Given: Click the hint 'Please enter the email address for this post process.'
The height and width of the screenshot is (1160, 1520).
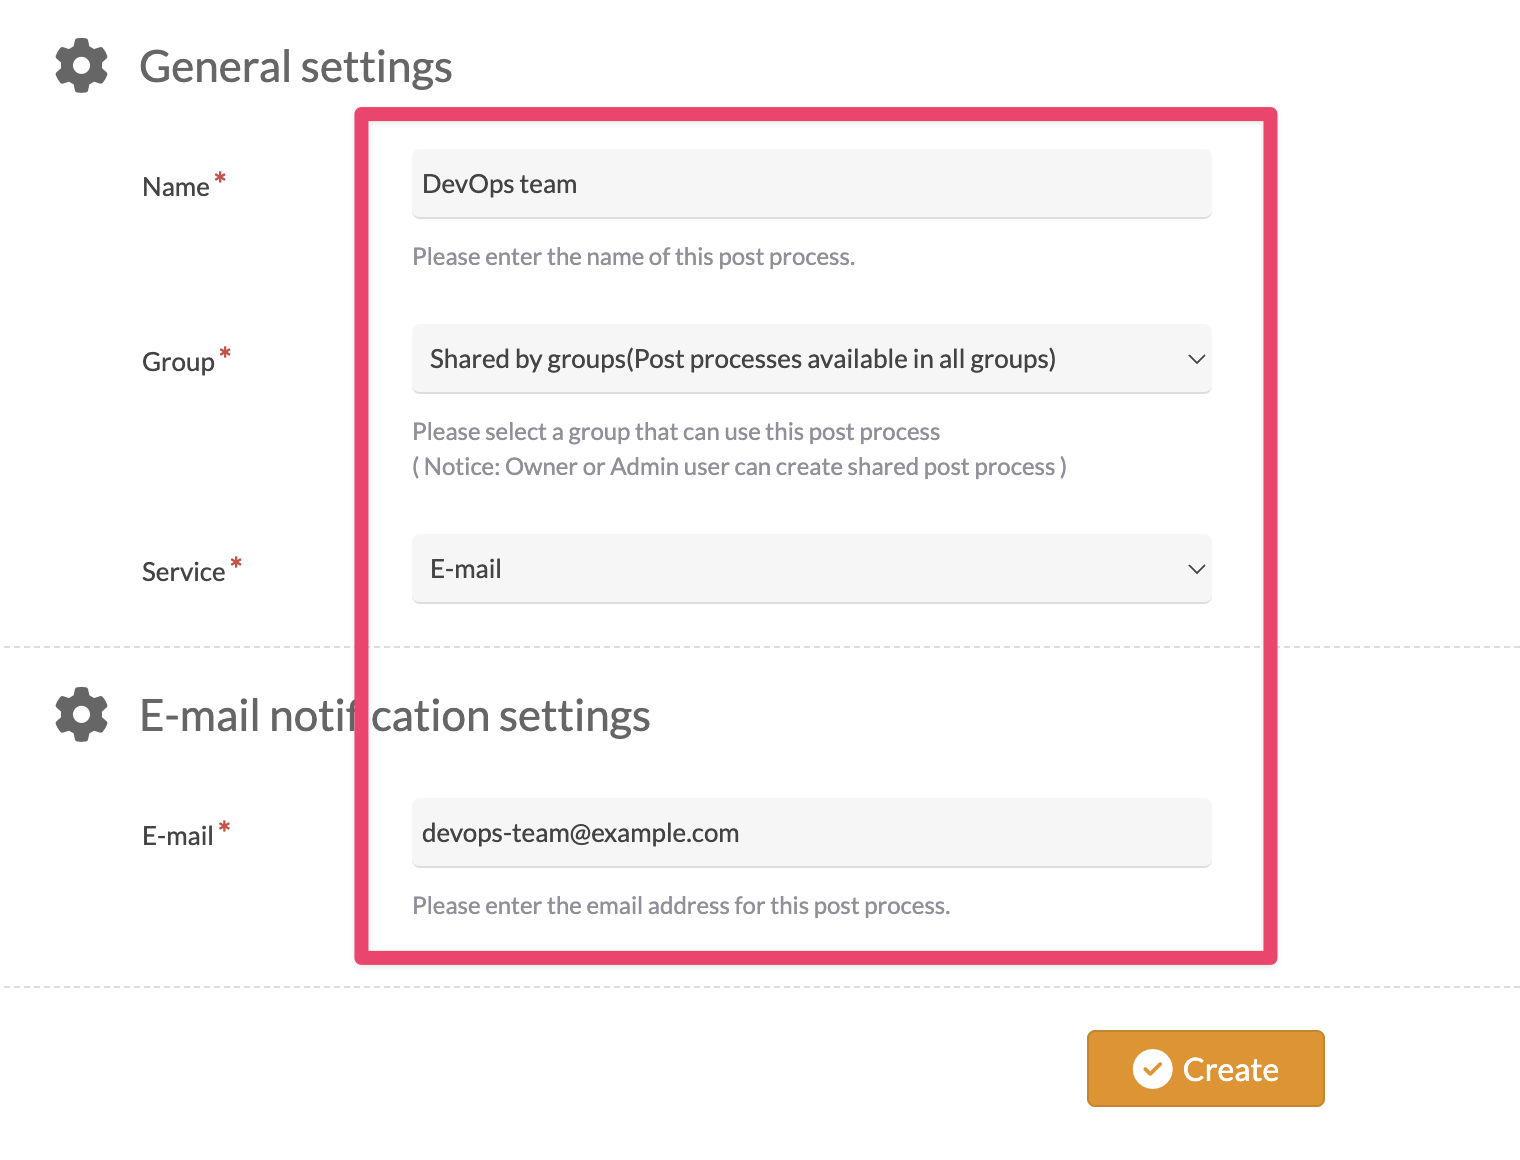Looking at the screenshot, I should (681, 906).
